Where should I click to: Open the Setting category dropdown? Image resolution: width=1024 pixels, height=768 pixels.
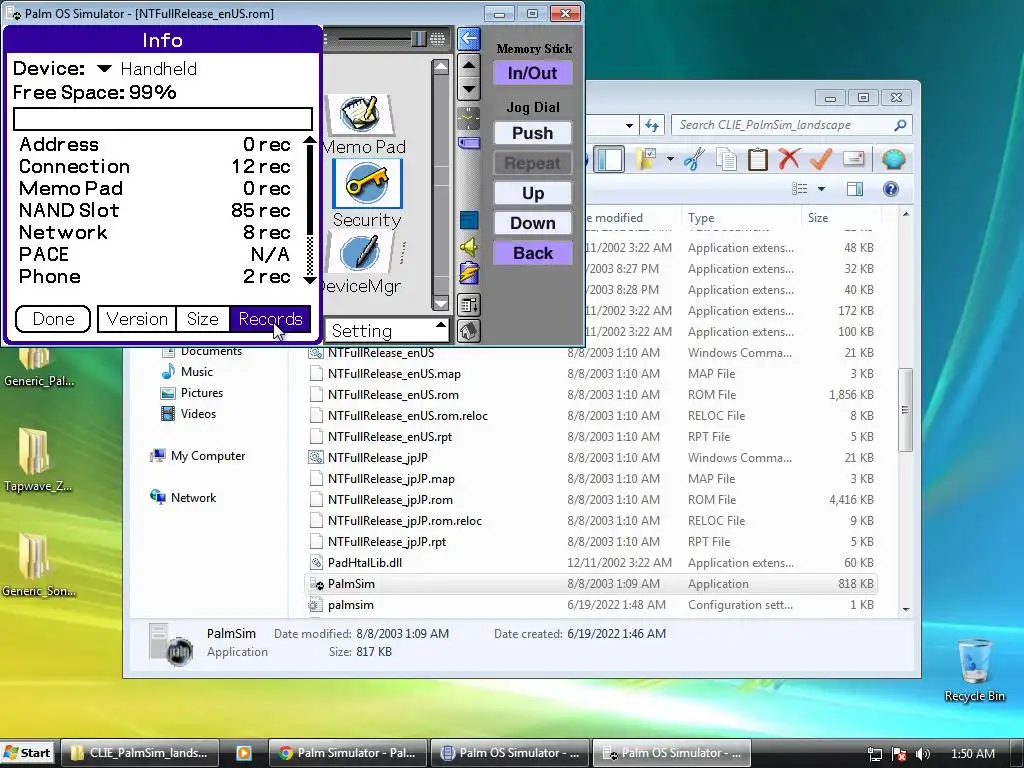pyautogui.click(x=387, y=330)
